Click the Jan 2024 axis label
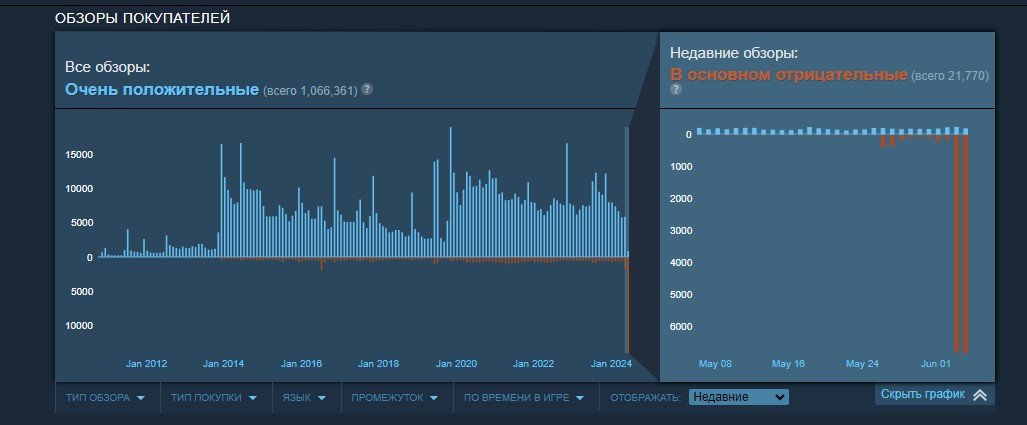1027x425 pixels. 611,364
